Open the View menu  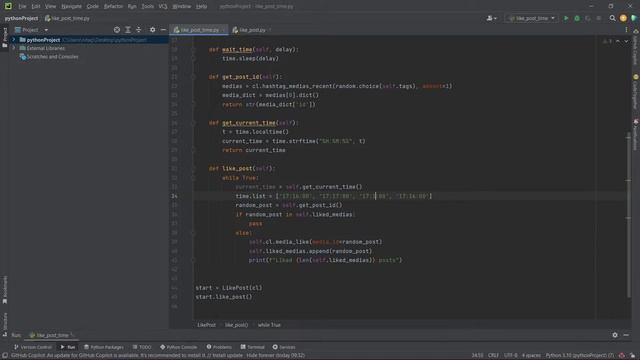pyautogui.click(x=50, y=7)
